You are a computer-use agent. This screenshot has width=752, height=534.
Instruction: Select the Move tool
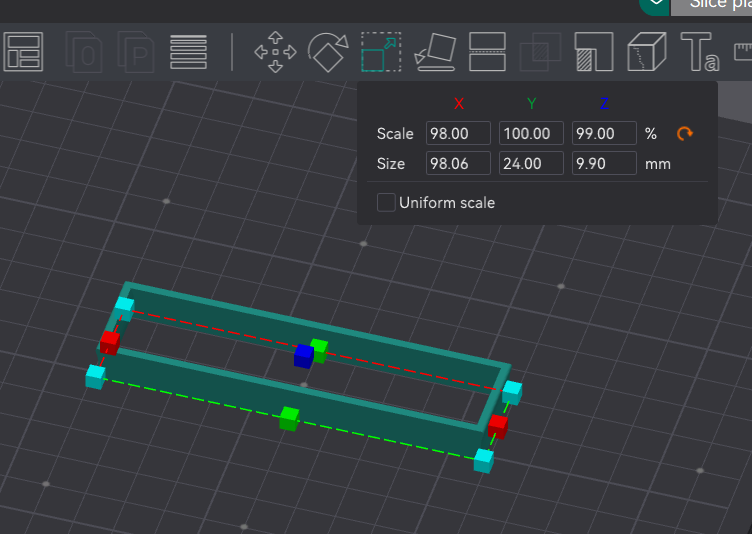coord(275,52)
